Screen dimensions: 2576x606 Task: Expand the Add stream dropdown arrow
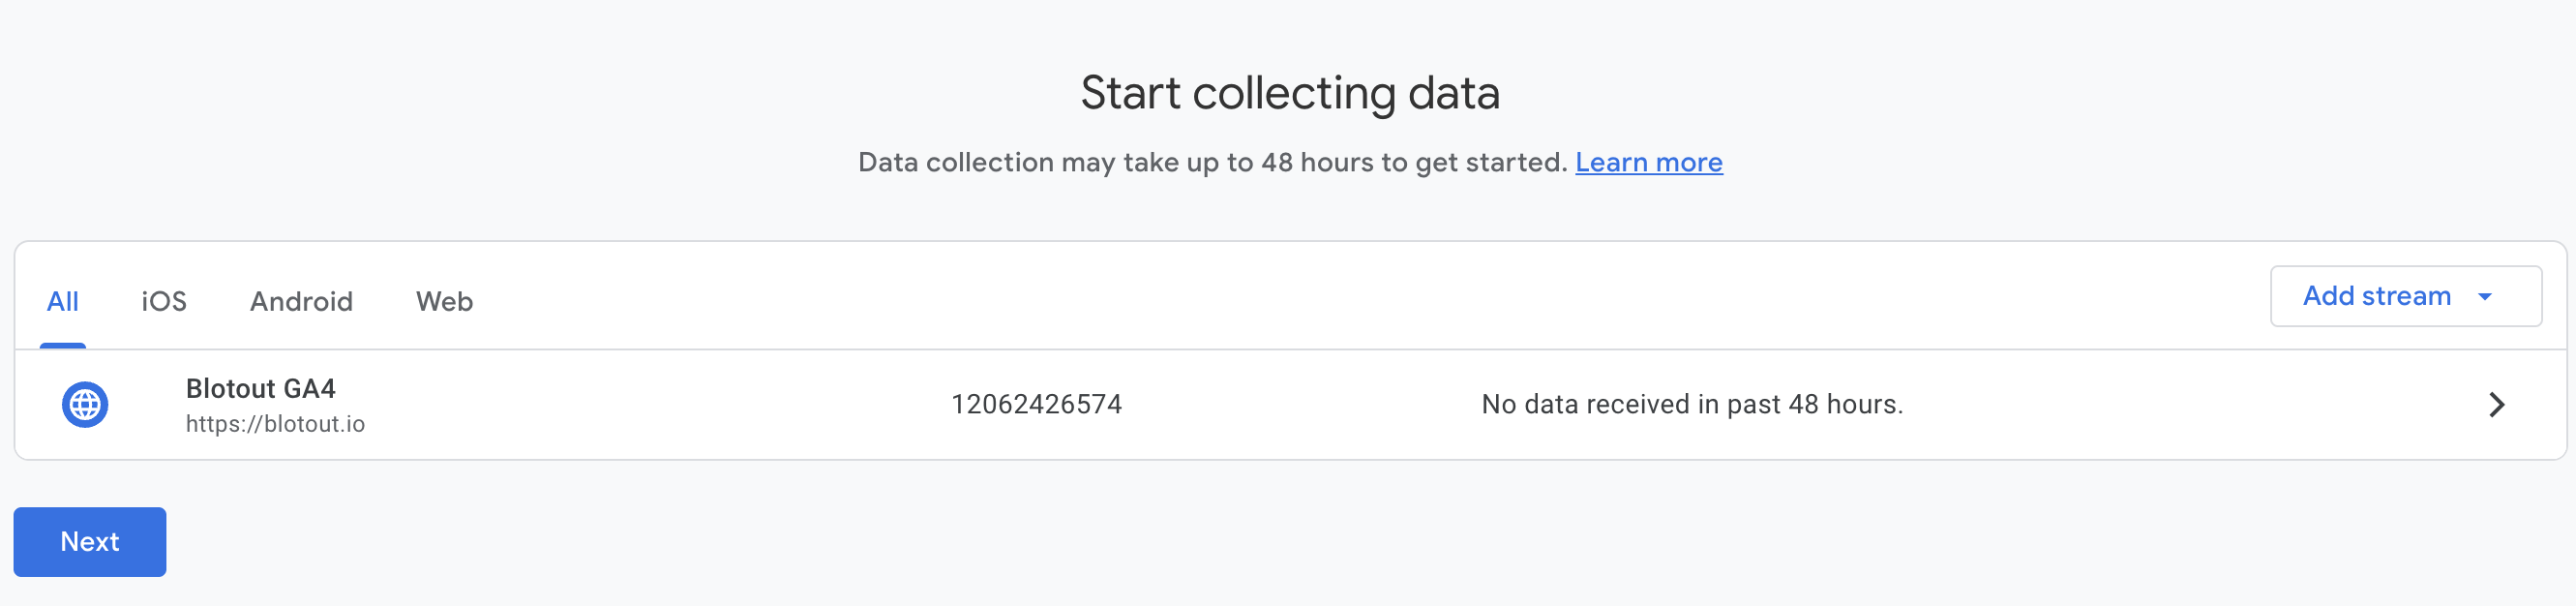coord(2485,297)
